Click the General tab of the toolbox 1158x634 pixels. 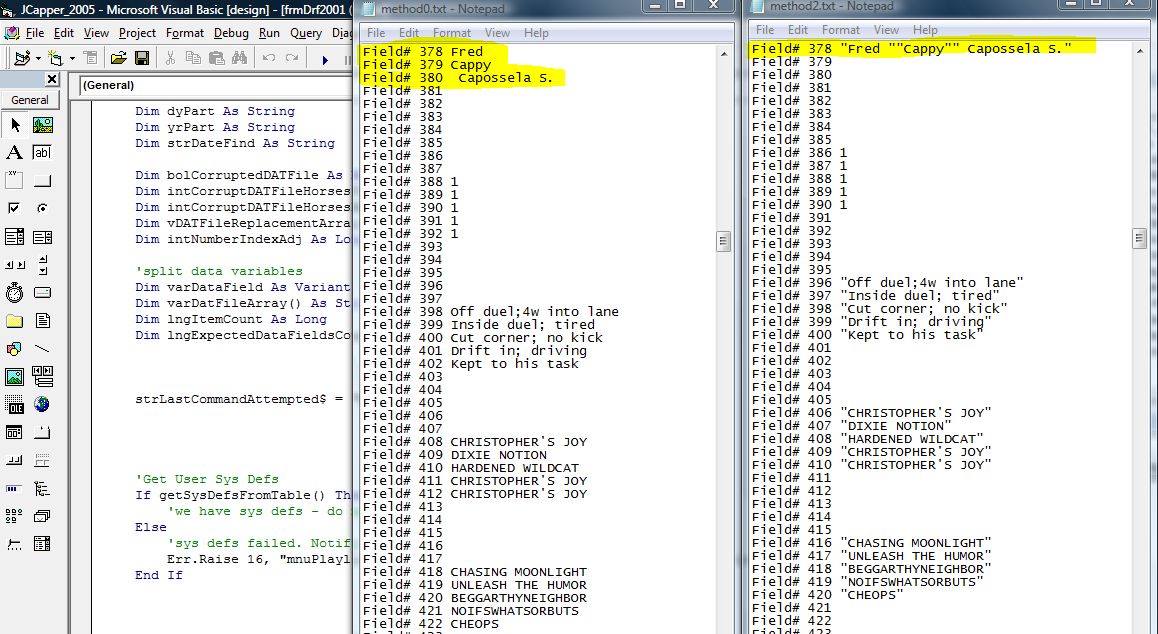point(30,100)
